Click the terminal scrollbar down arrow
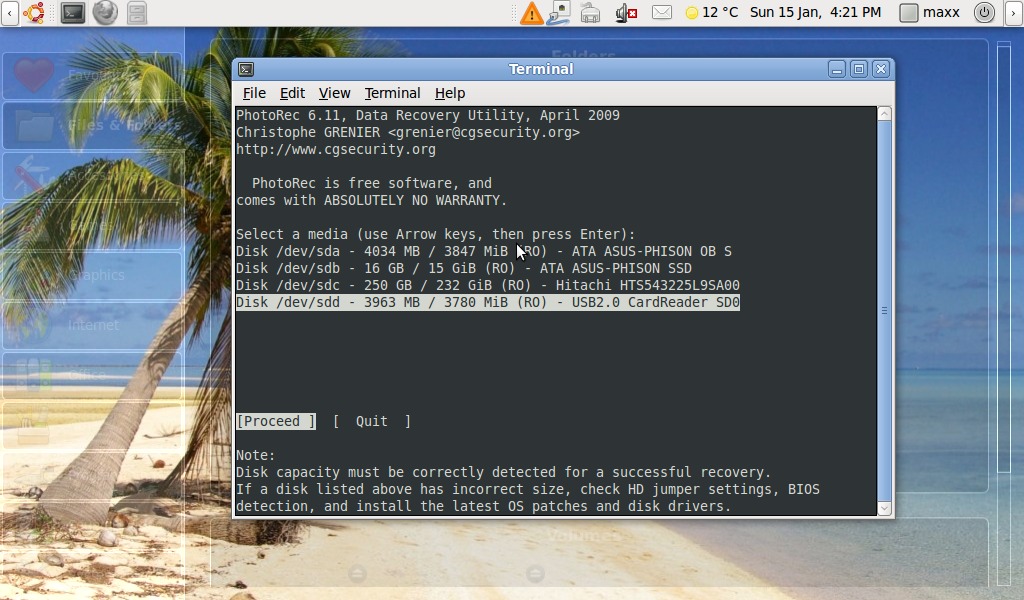This screenshot has height=600, width=1024. pyautogui.click(x=884, y=509)
